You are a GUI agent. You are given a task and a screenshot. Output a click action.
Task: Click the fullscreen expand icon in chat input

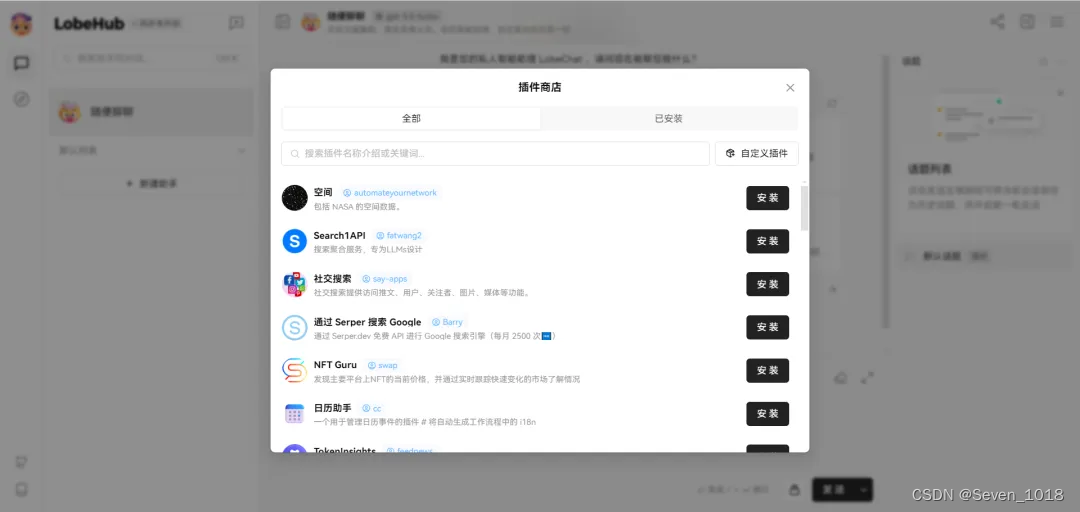click(867, 378)
